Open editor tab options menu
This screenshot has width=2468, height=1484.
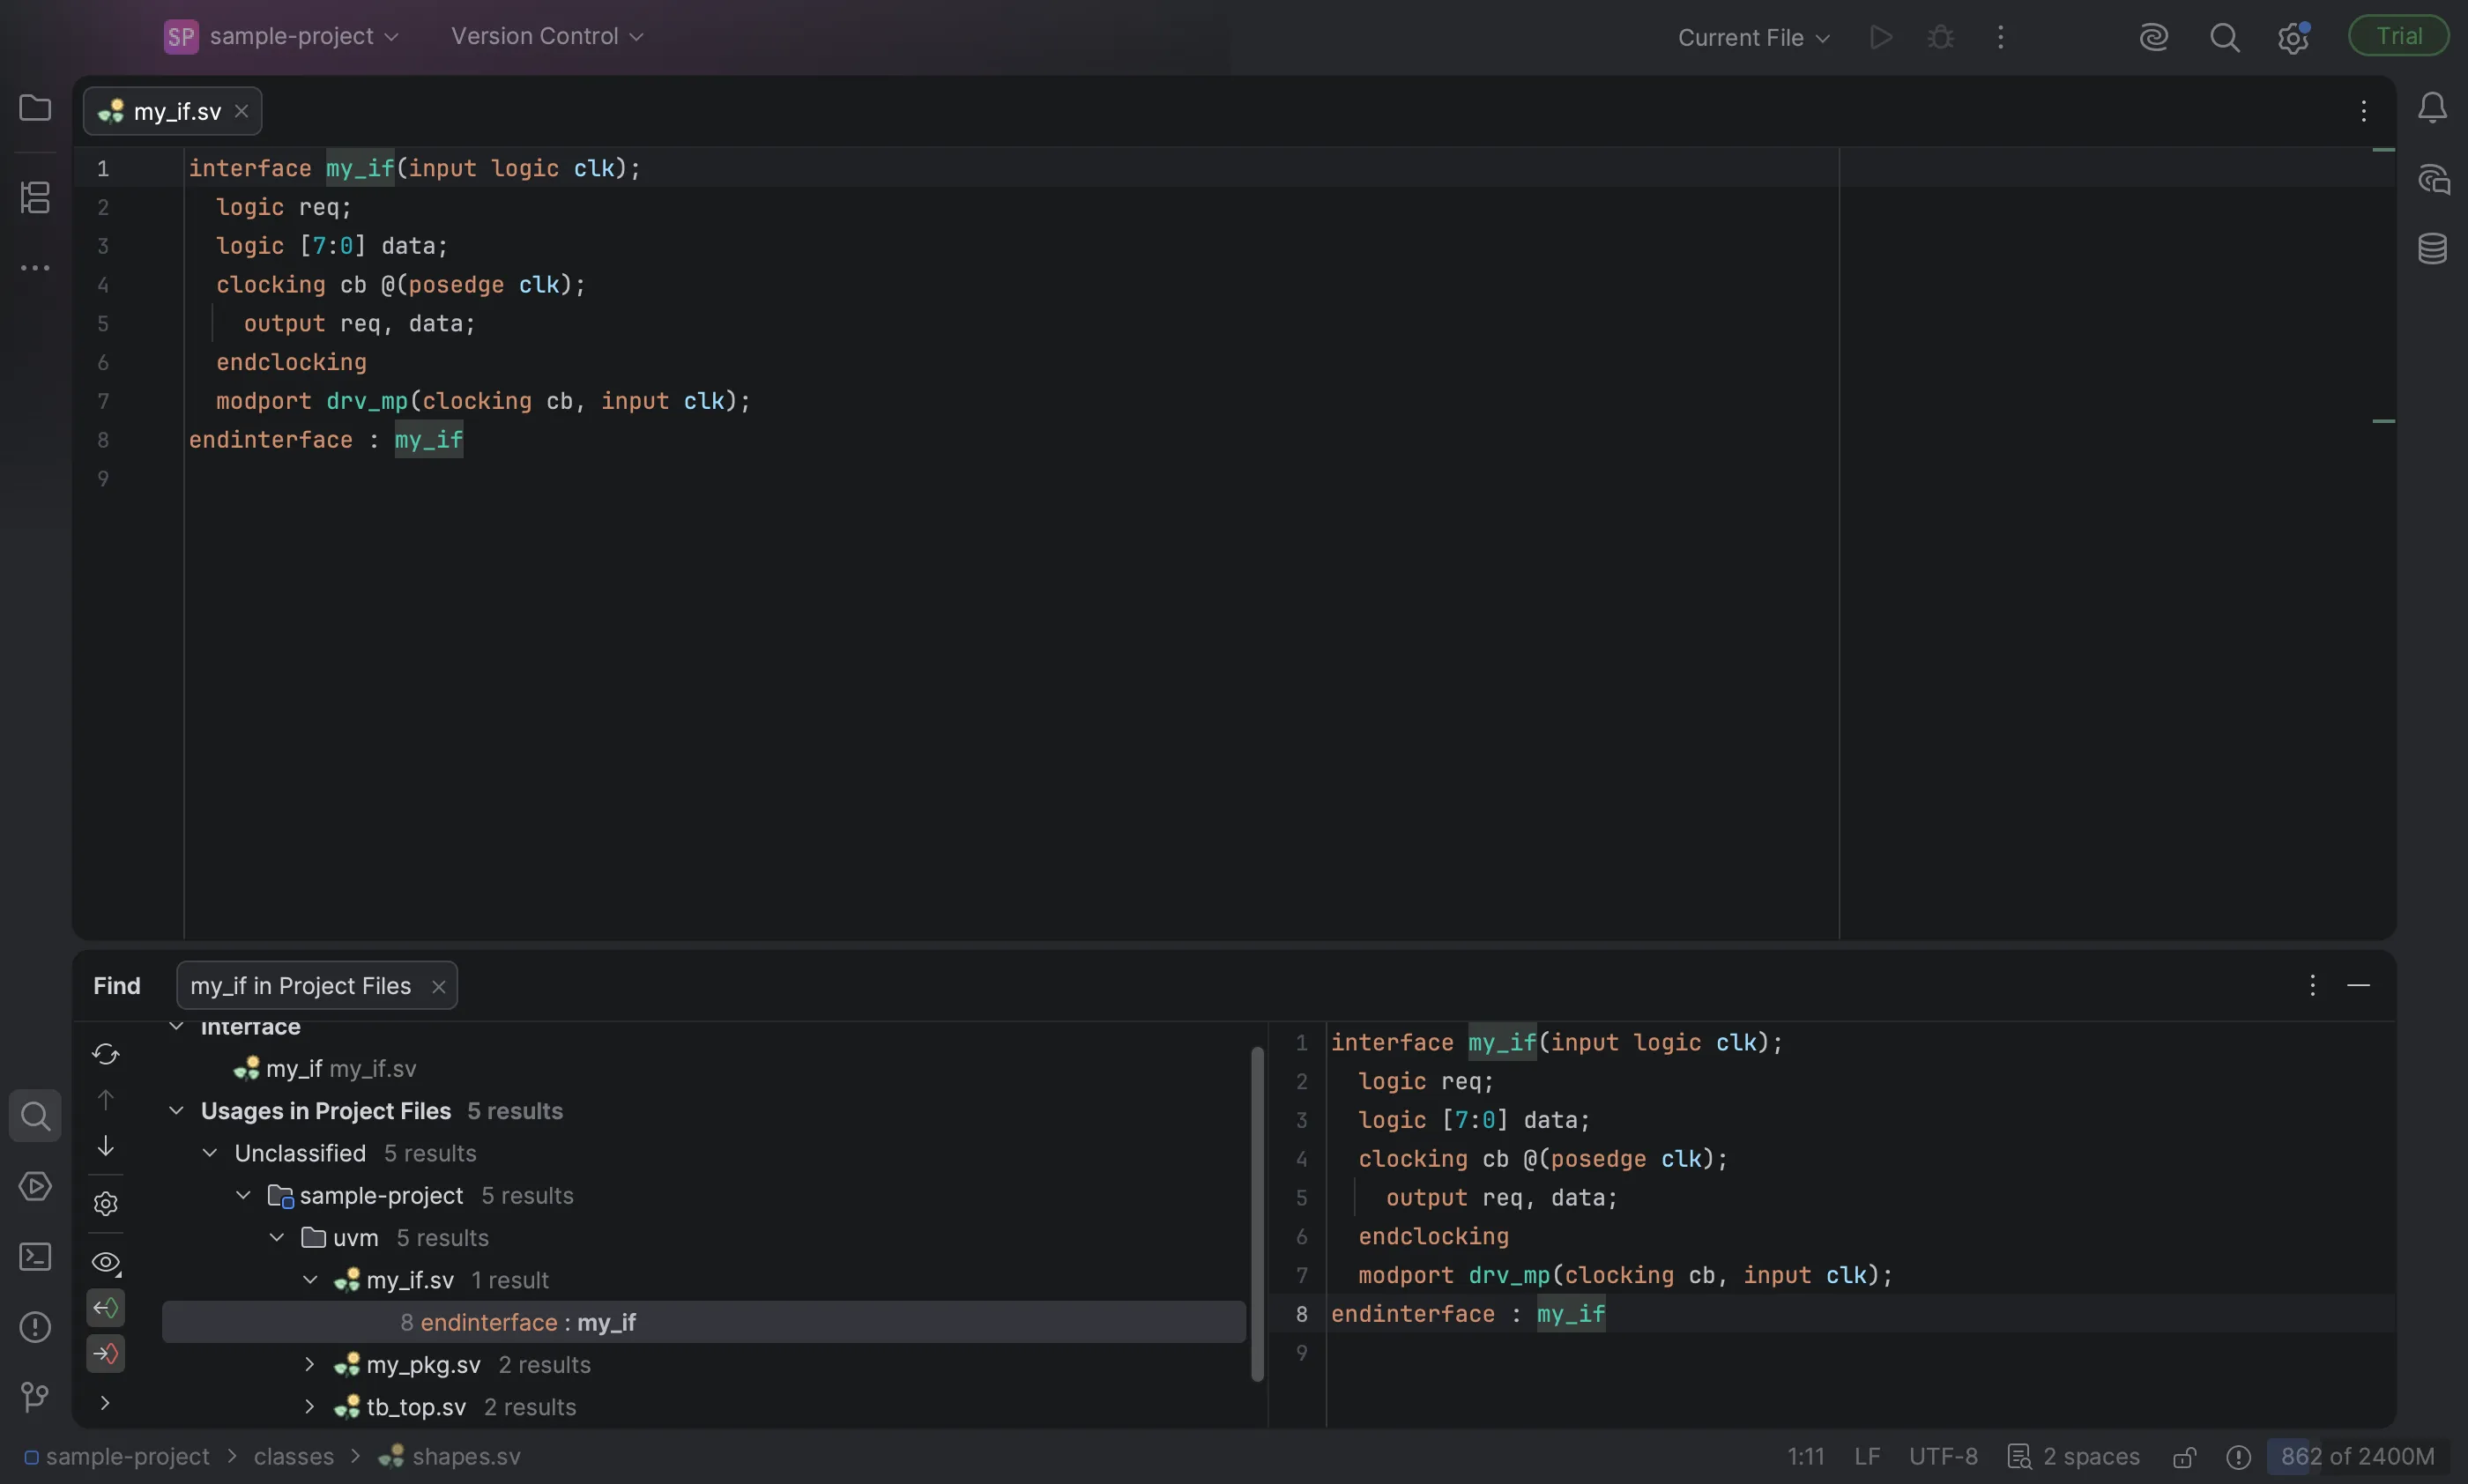pyautogui.click(x=2364, y=111)
